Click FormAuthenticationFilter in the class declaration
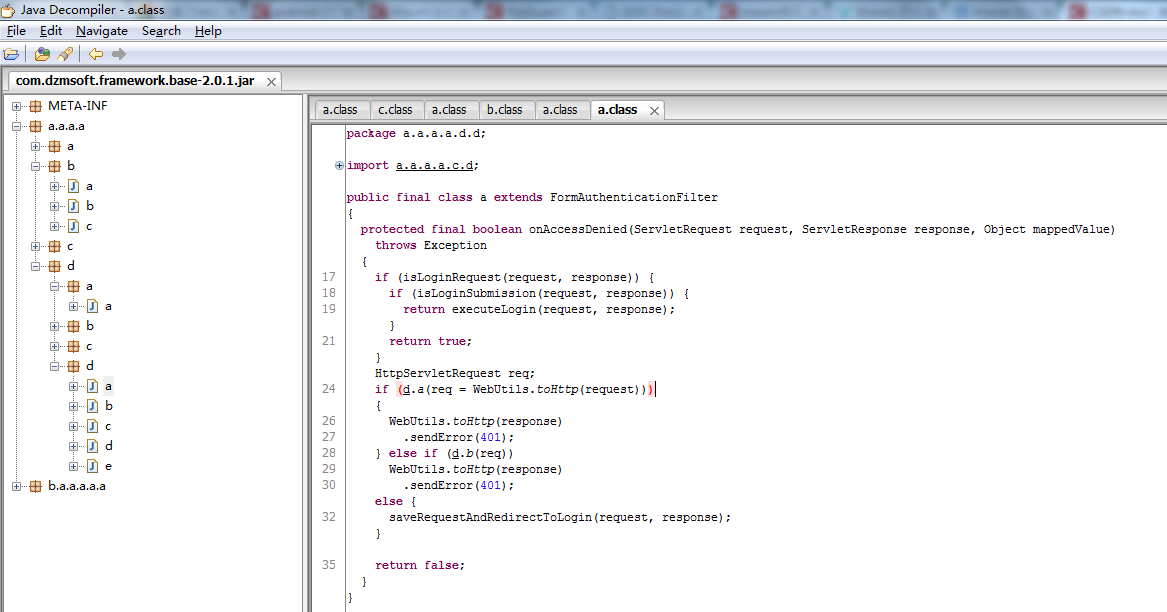Viewport: 1167px width, 612px height. pos(634,198)
